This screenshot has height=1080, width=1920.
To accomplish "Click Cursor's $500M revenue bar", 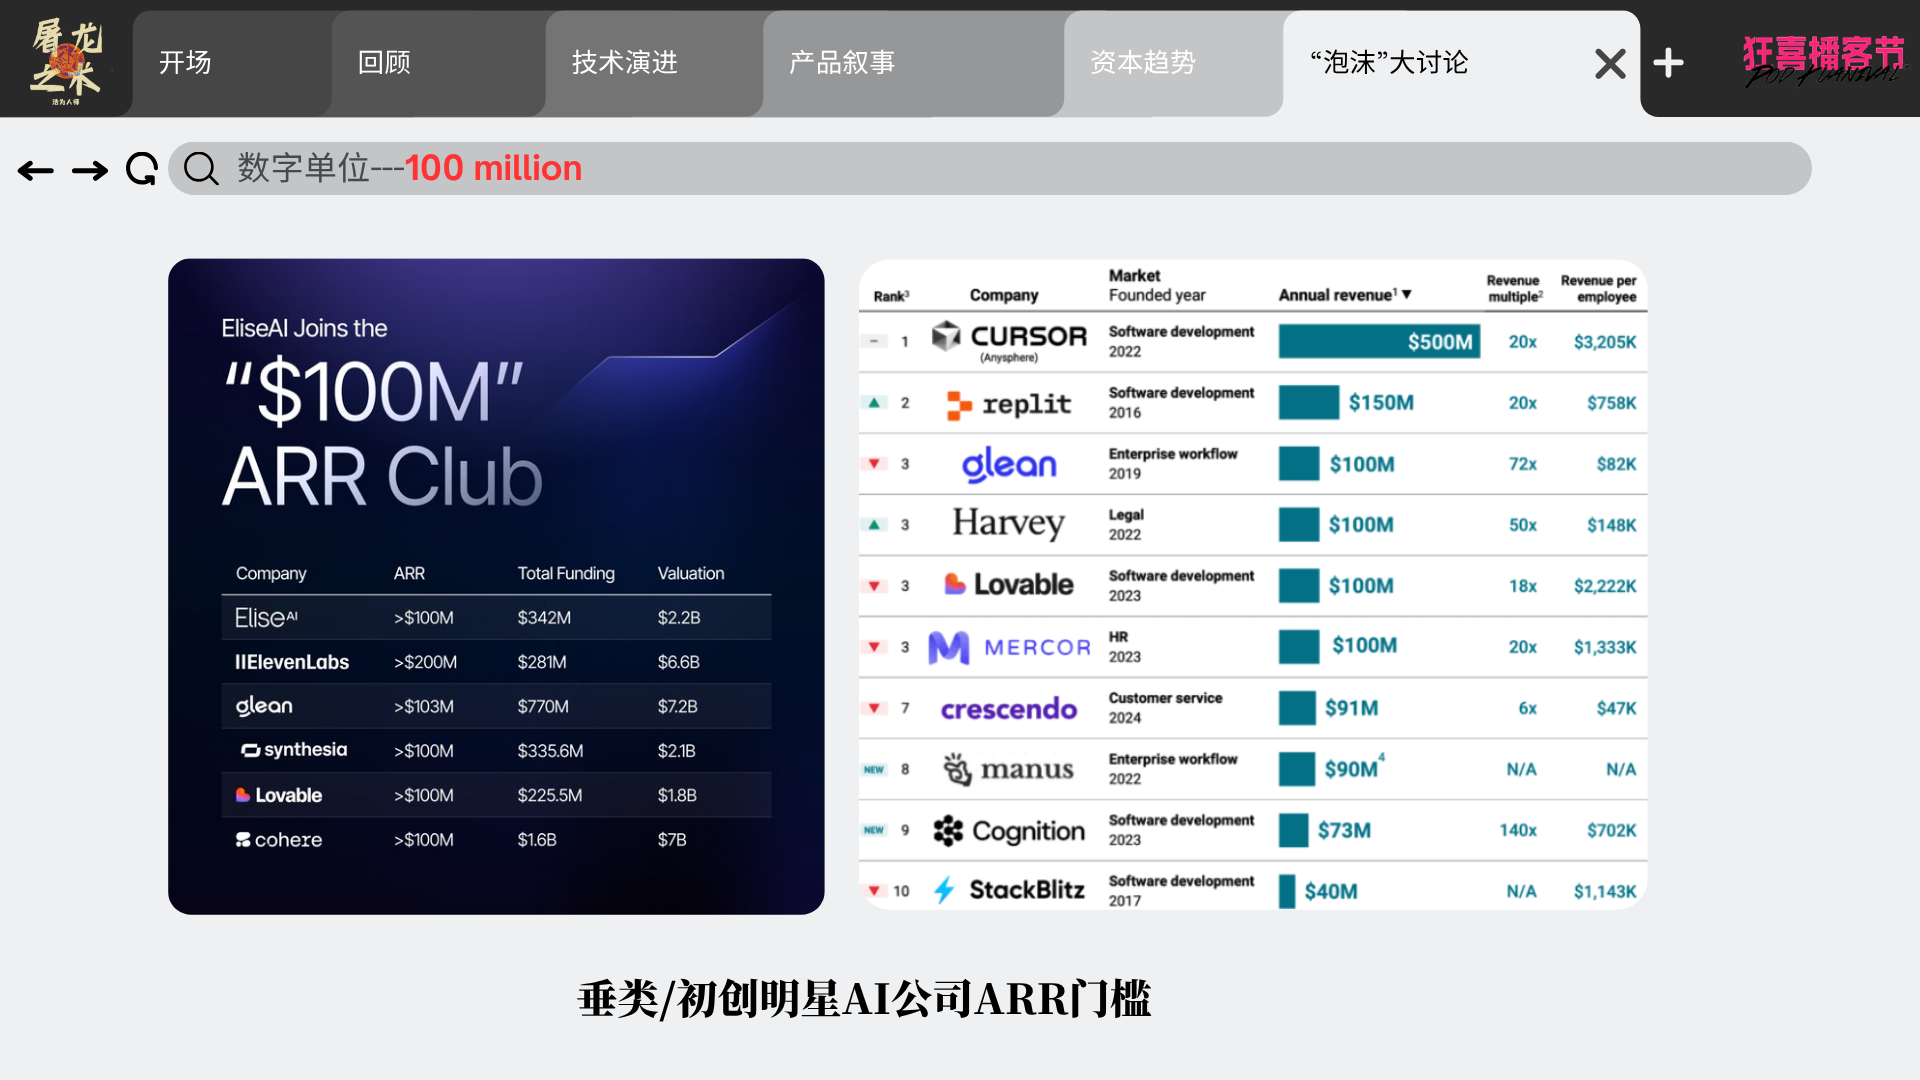I will (x=1378, y=342).
